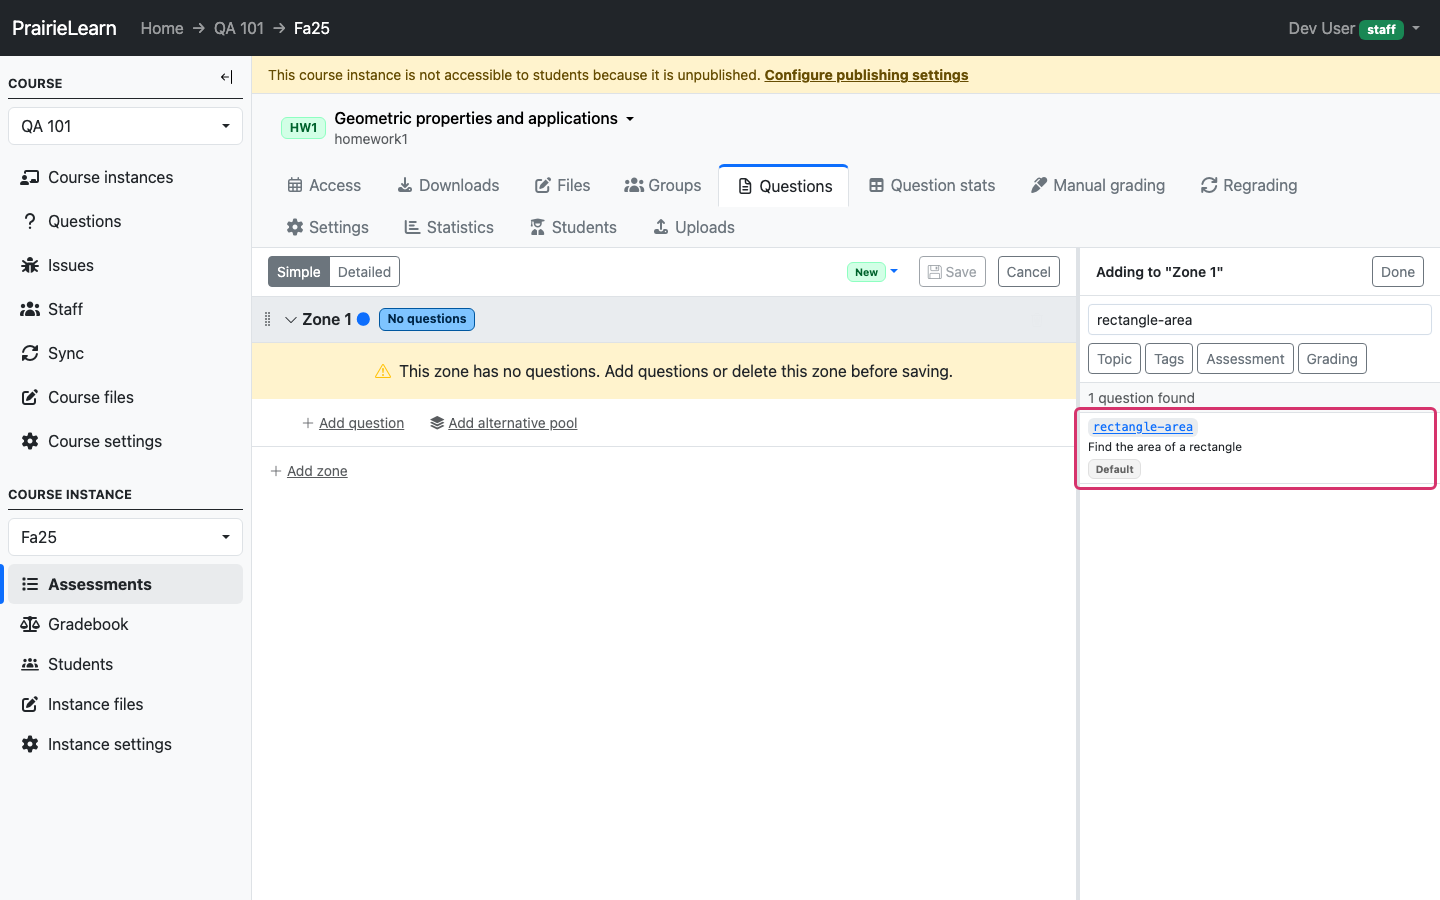The height and width of the screenshot is (900, 1440).
Task: Click the warning triangle icon in zone alert
Action: [x=383, y=371]
